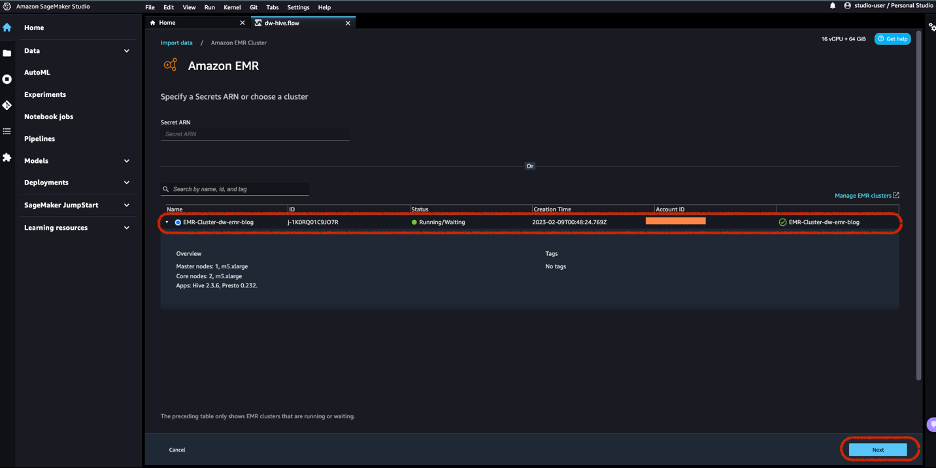
Task: Select the EMR-Cluster-dw-emr-blog radio button
Action: [178, 222]
